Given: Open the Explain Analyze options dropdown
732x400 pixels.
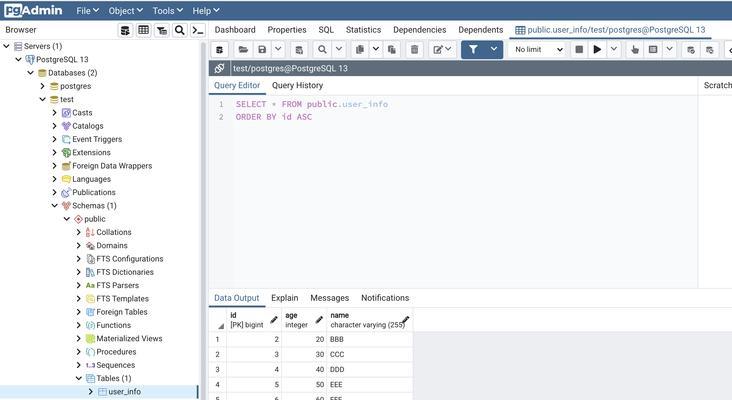Looking at the screenshot, I should (x=669, y=49).
